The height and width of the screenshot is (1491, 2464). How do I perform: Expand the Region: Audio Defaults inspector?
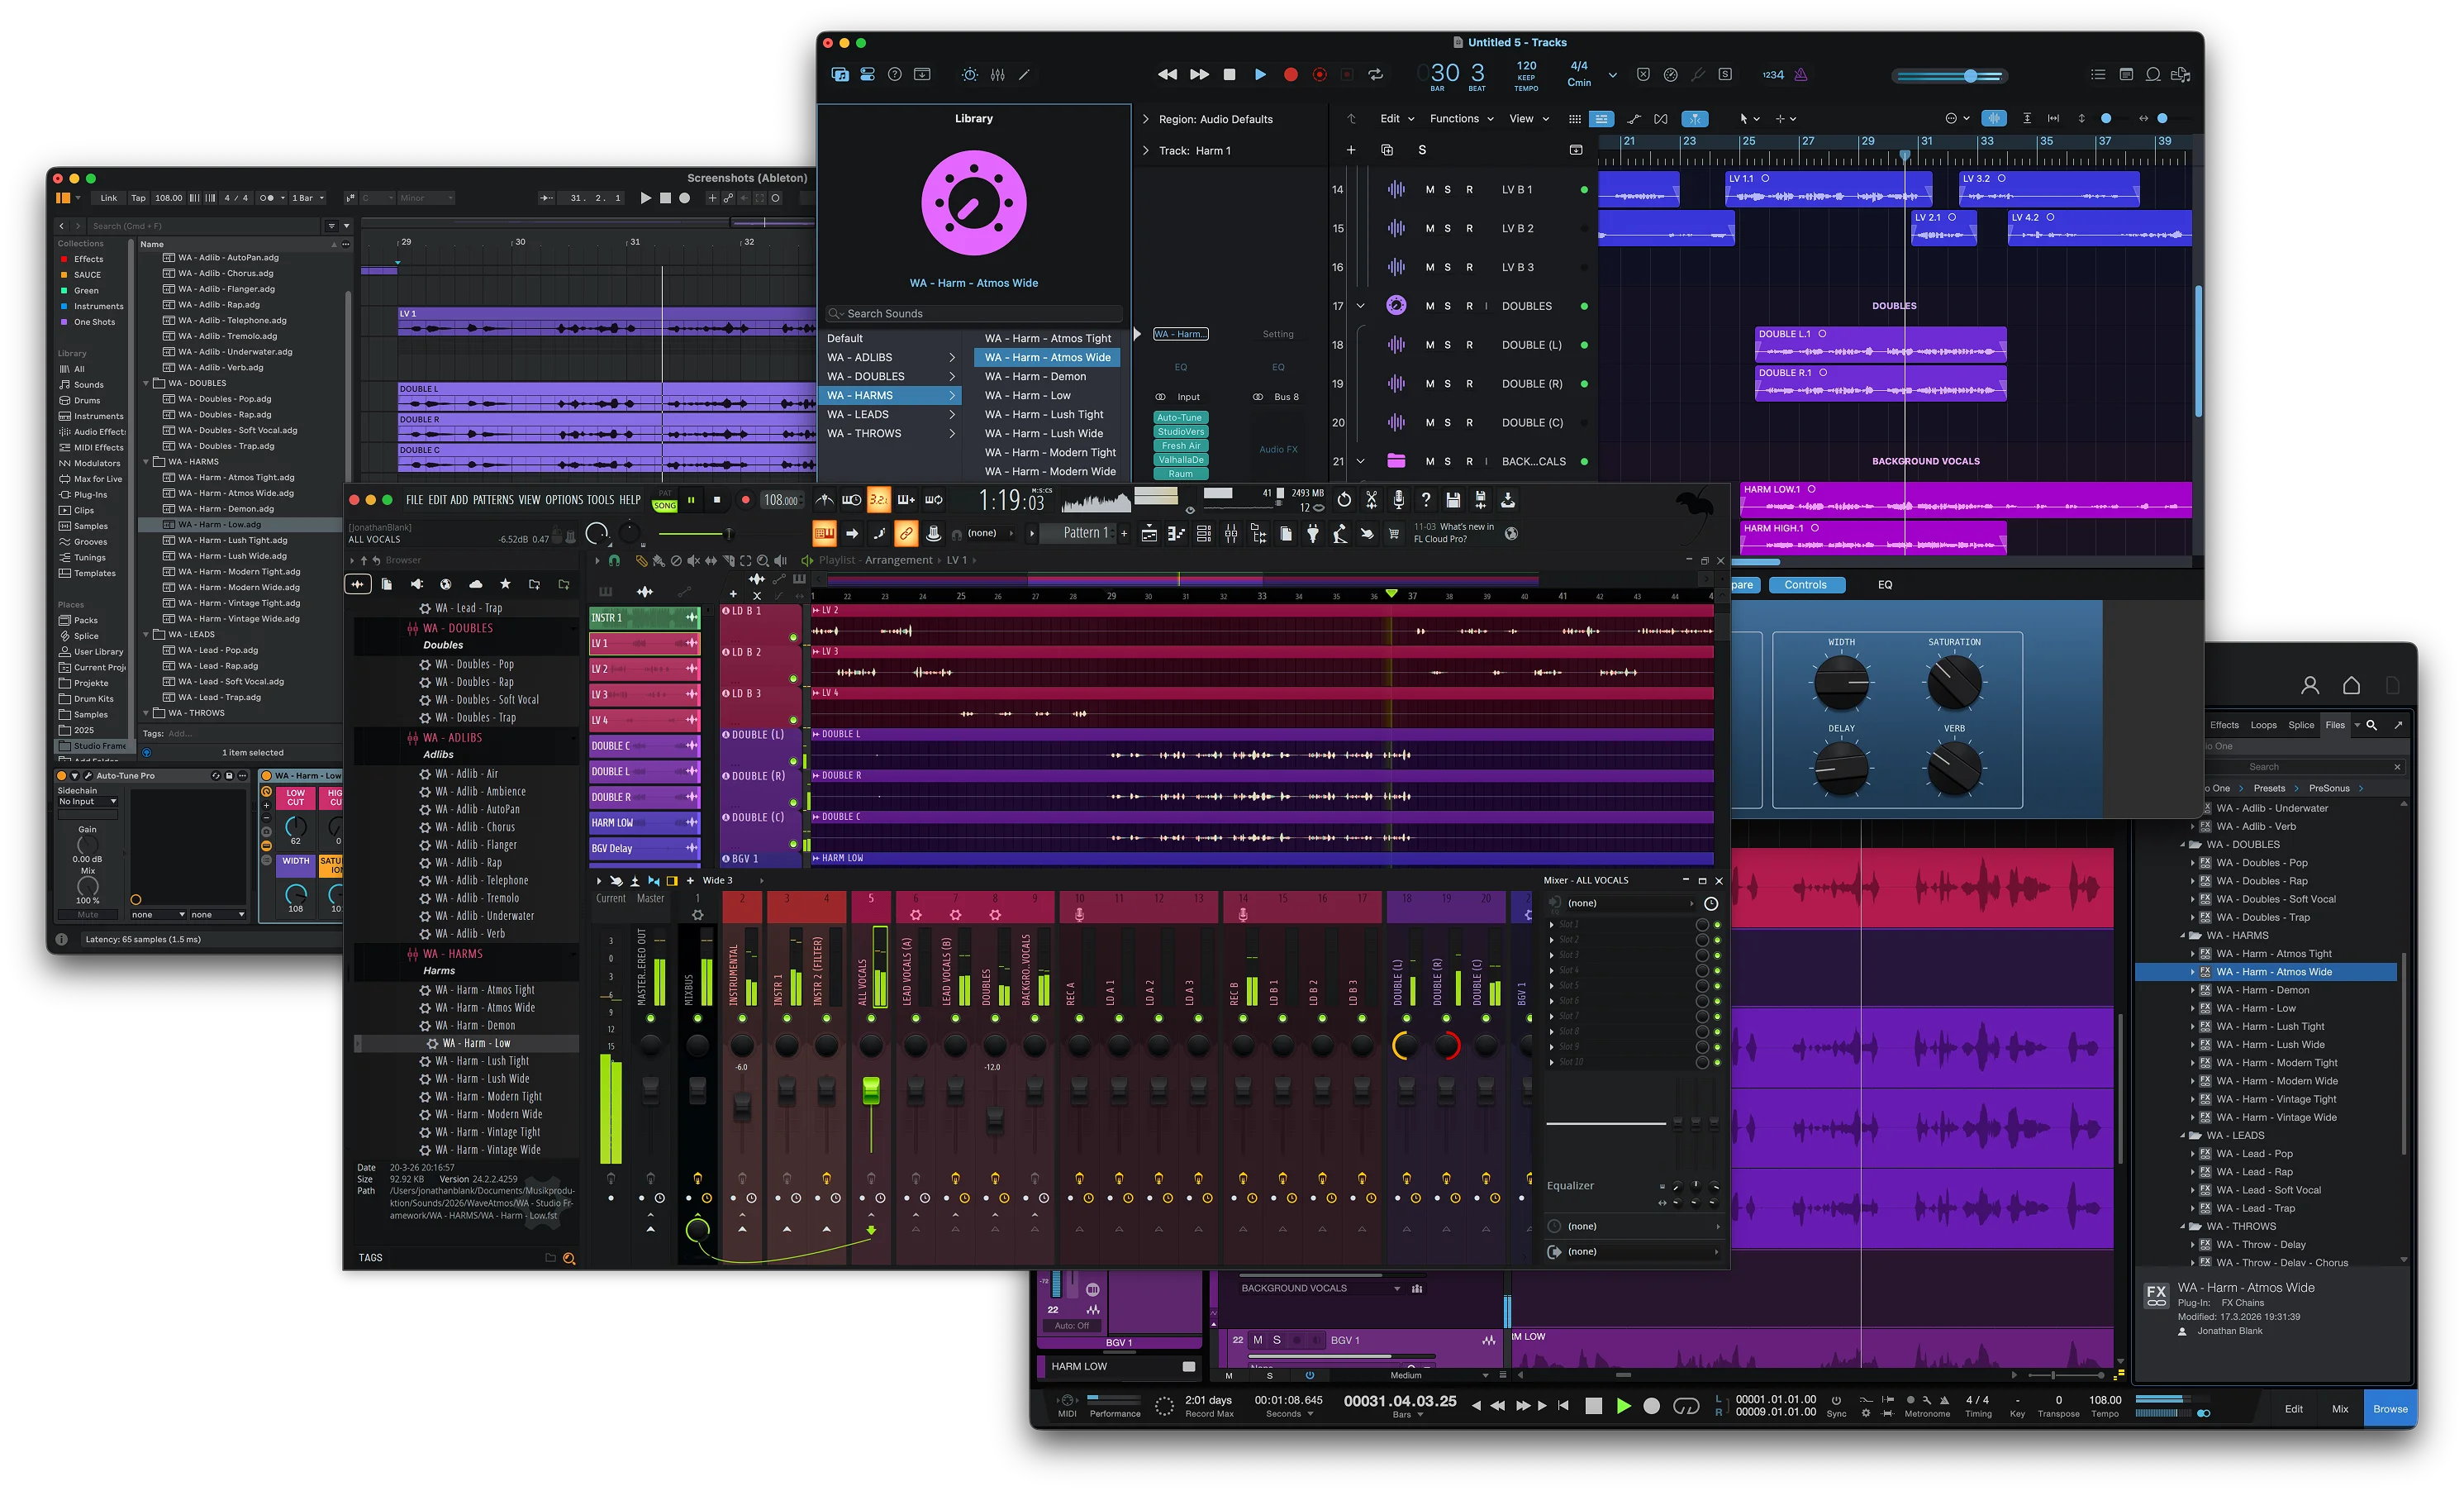1146,119
